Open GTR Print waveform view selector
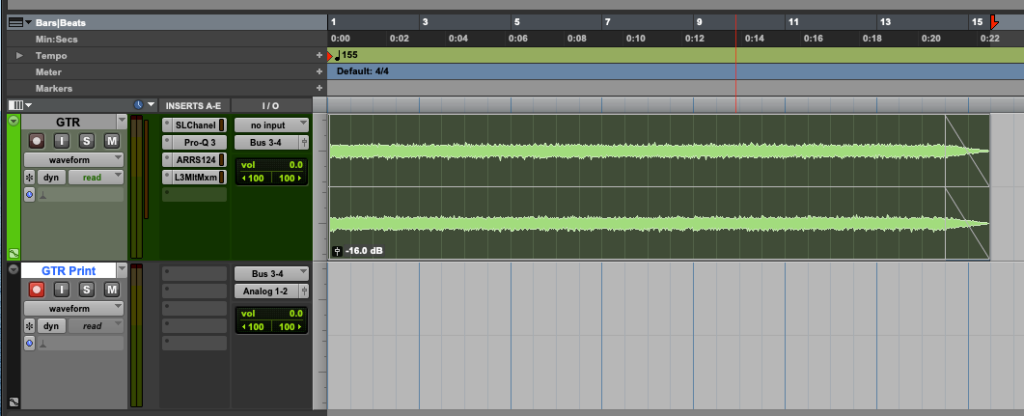This screenshot has width=1024, height=416. [x=74, y=309]
